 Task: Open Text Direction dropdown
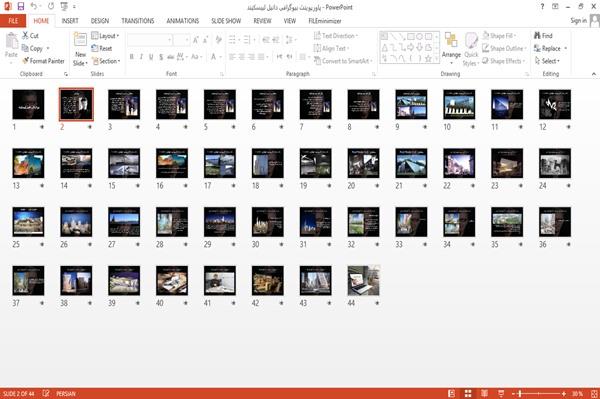click(336, 36)
